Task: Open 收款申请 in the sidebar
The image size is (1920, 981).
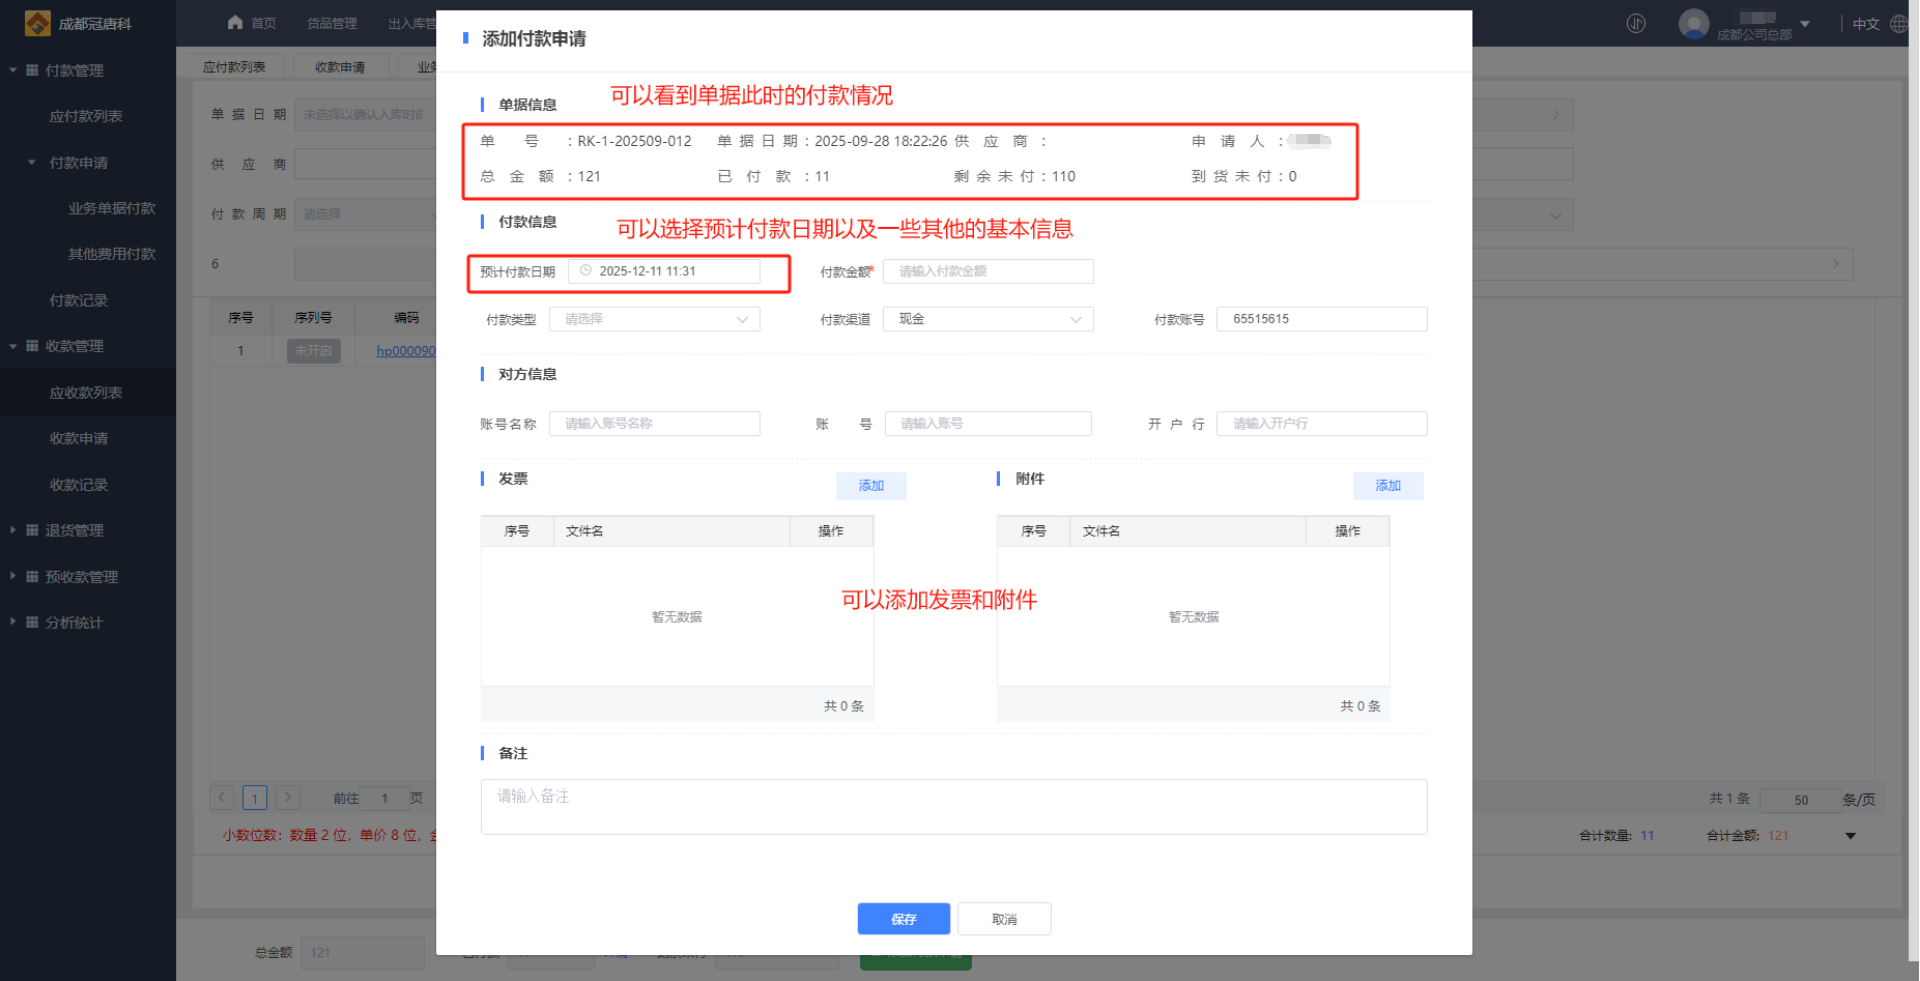Action: (x=79, y=438)
